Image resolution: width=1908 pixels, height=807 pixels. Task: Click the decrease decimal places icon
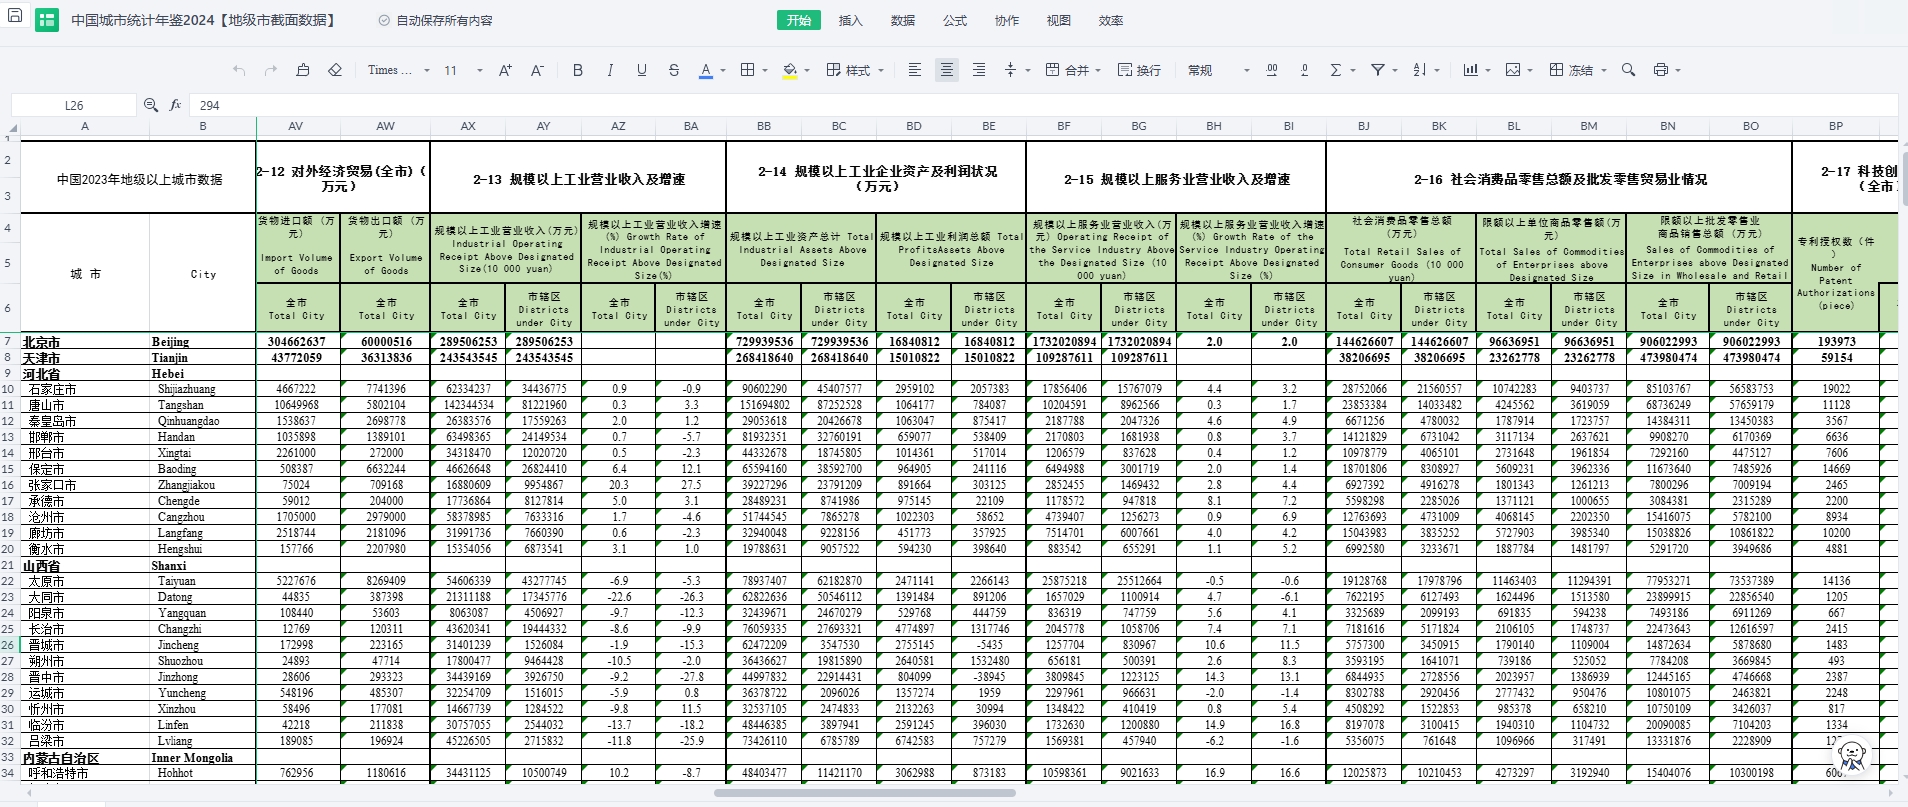[x=1304, y=70]
